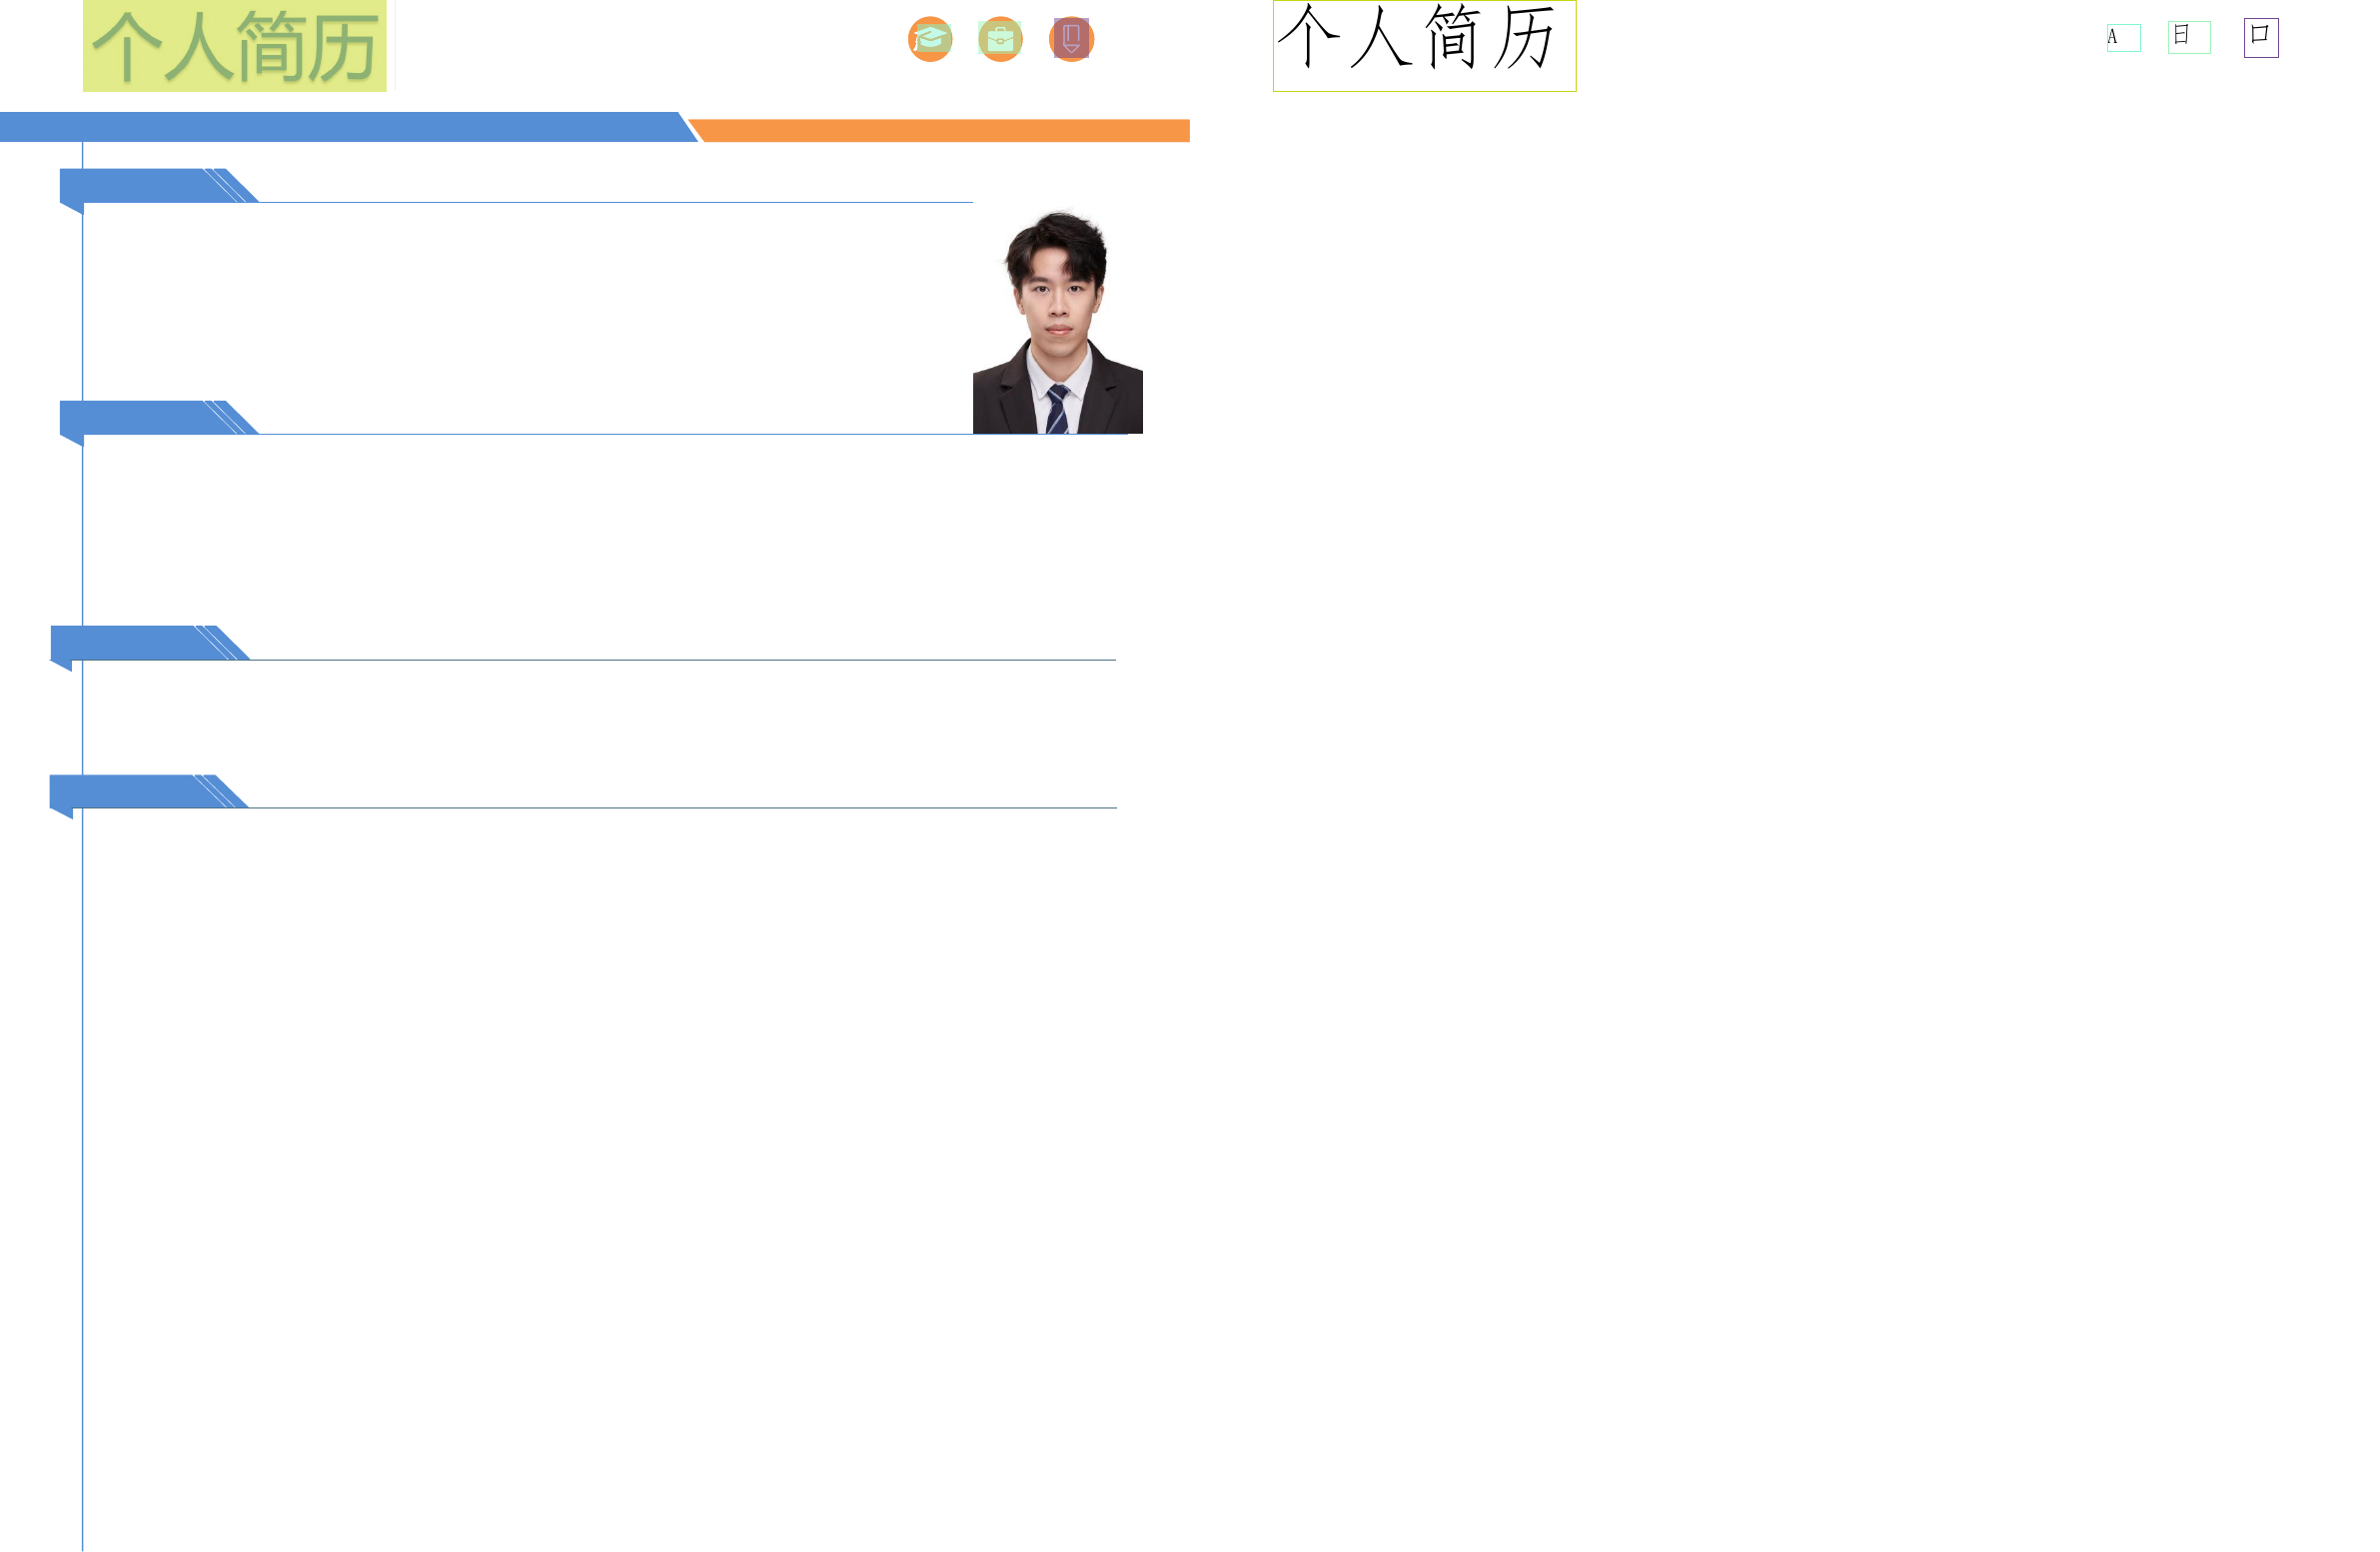Viewport: 2380px width, 1552px height.
Task: Click the portrait photo of the man
Action: pos(1057,322)
